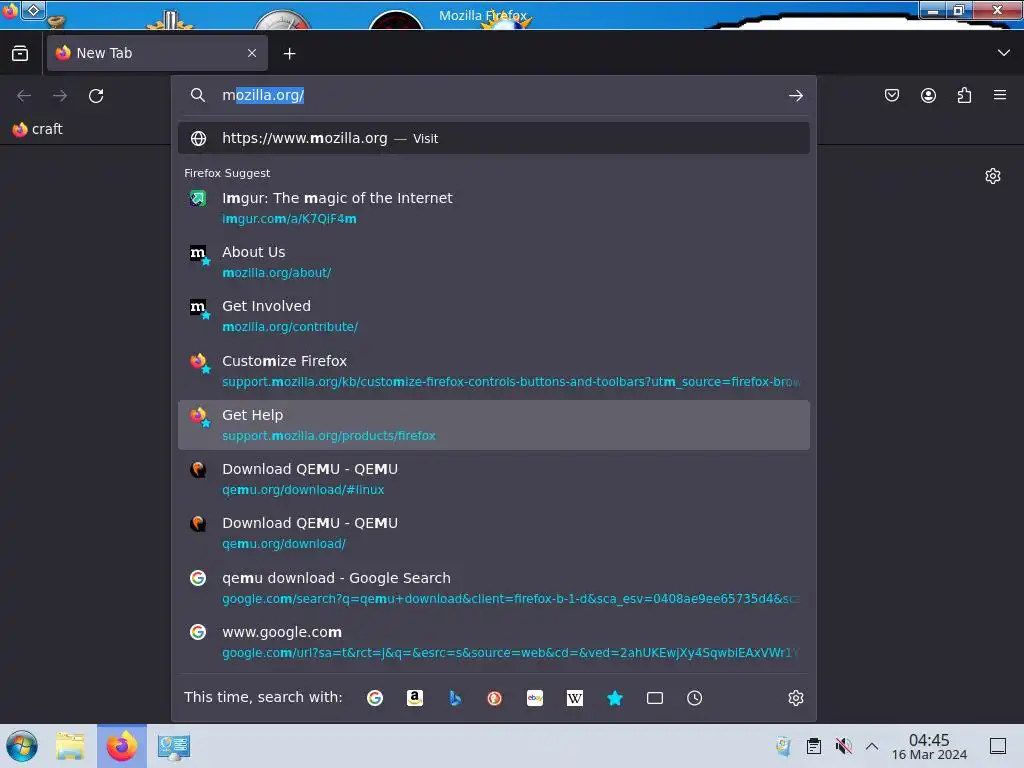The height and width of the screenshot is (768, 1024).
Task: Open search settings gear in suggestion panel
Action: tap(795, 698)
